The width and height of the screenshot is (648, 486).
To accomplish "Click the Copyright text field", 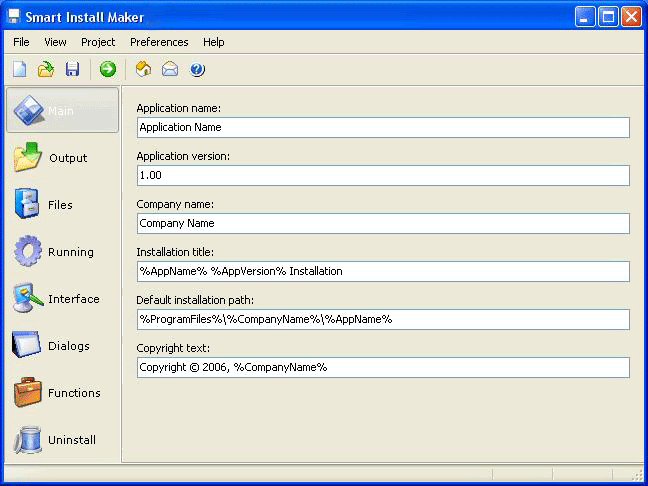I will pyautogui.click(x=383, y=367).
